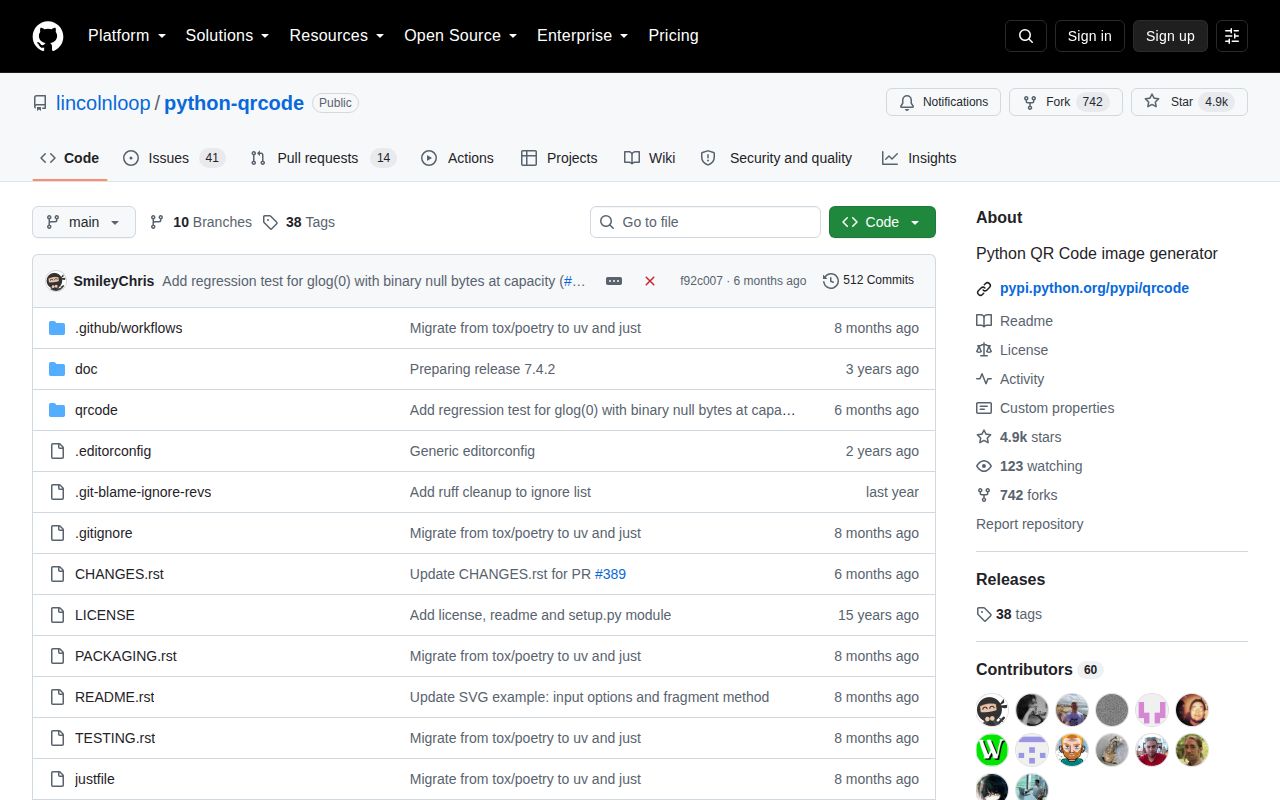The height and width of the screenshot is (800, 1280).
Task: Open the search magnifier button
Action: point(1026,36)
